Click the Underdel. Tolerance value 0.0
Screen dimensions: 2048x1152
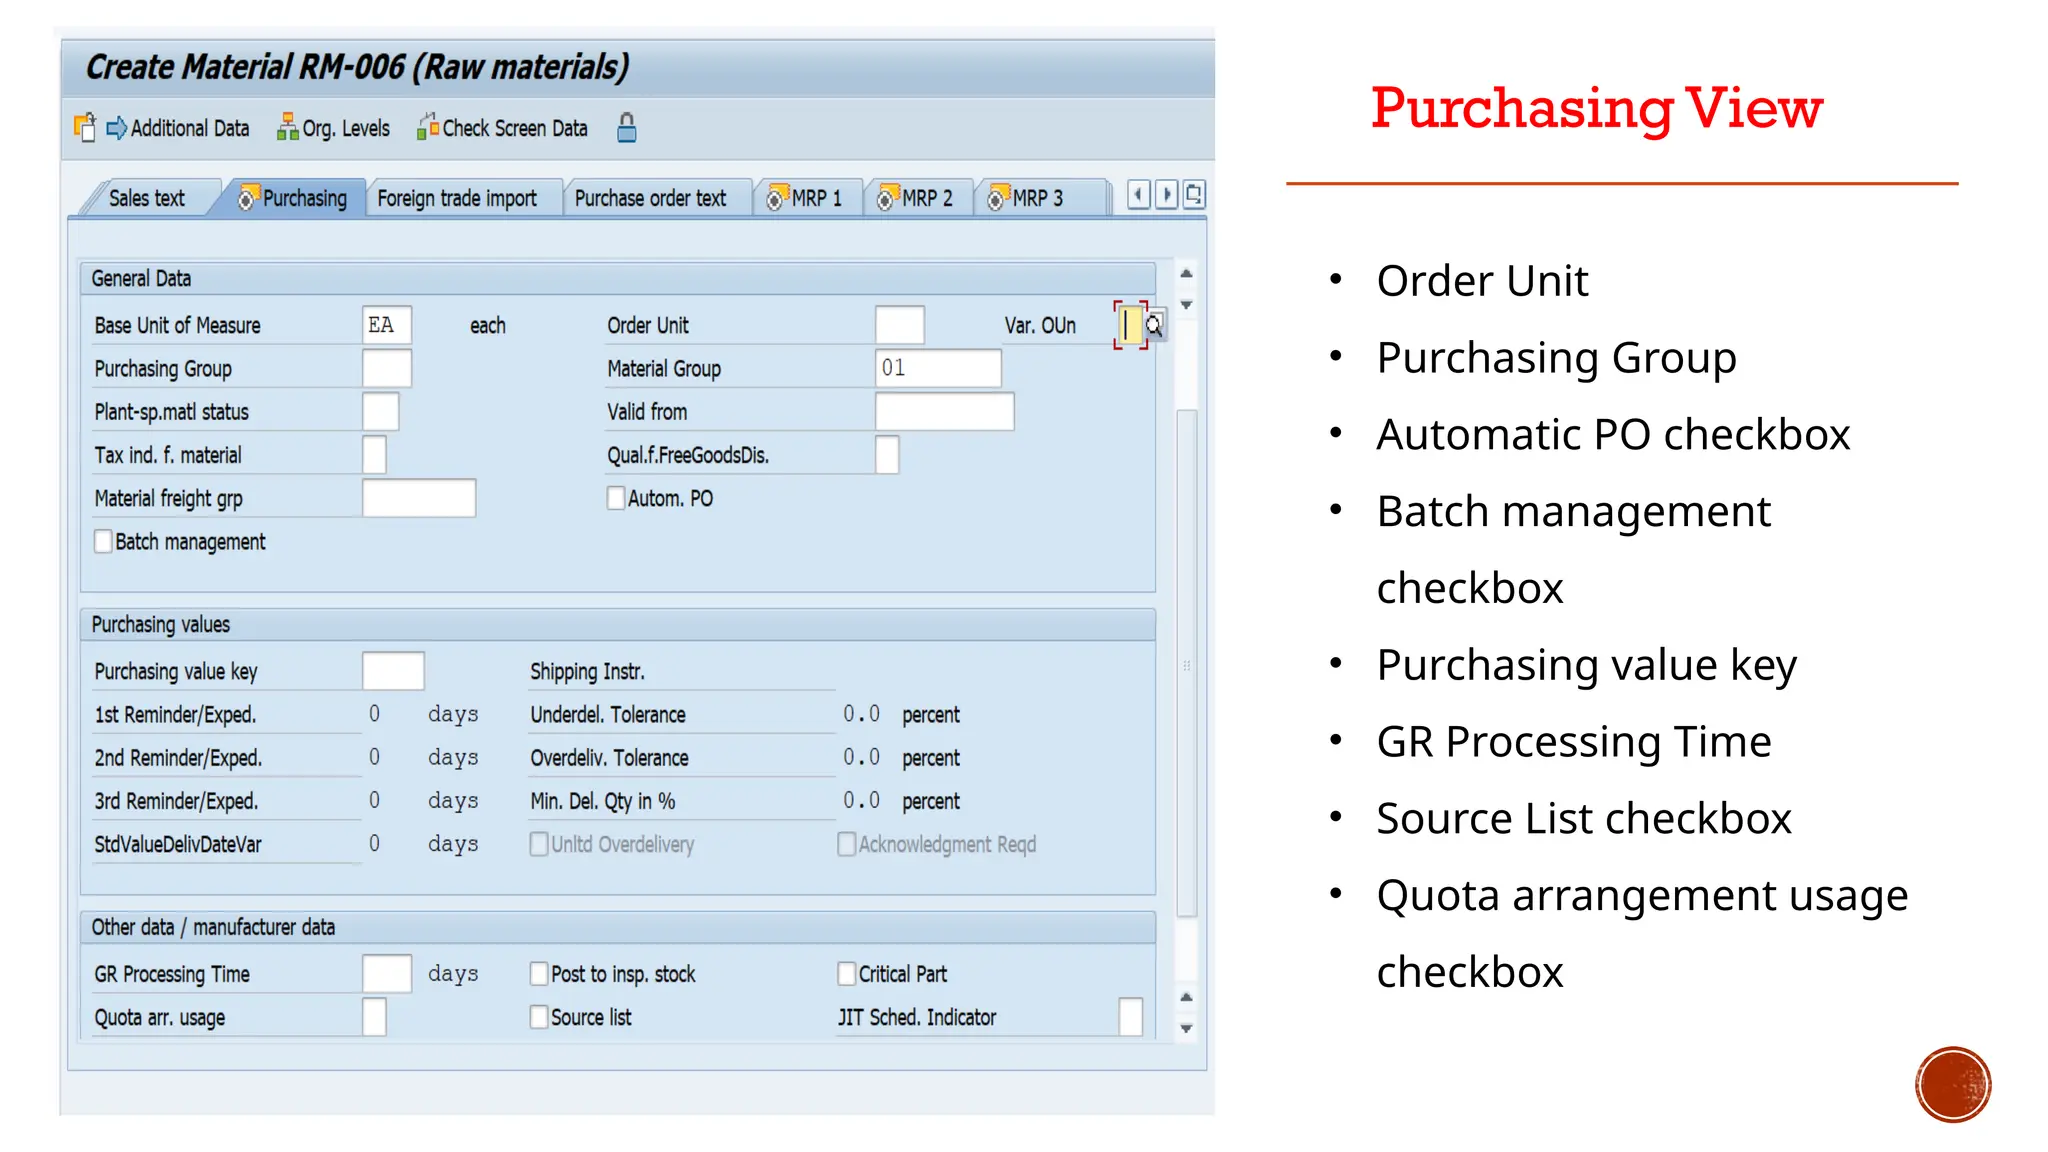[x=861, y=714]
